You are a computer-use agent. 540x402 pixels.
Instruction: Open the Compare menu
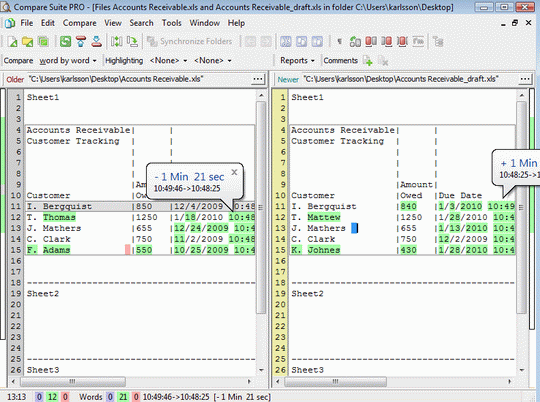[80, 23]
